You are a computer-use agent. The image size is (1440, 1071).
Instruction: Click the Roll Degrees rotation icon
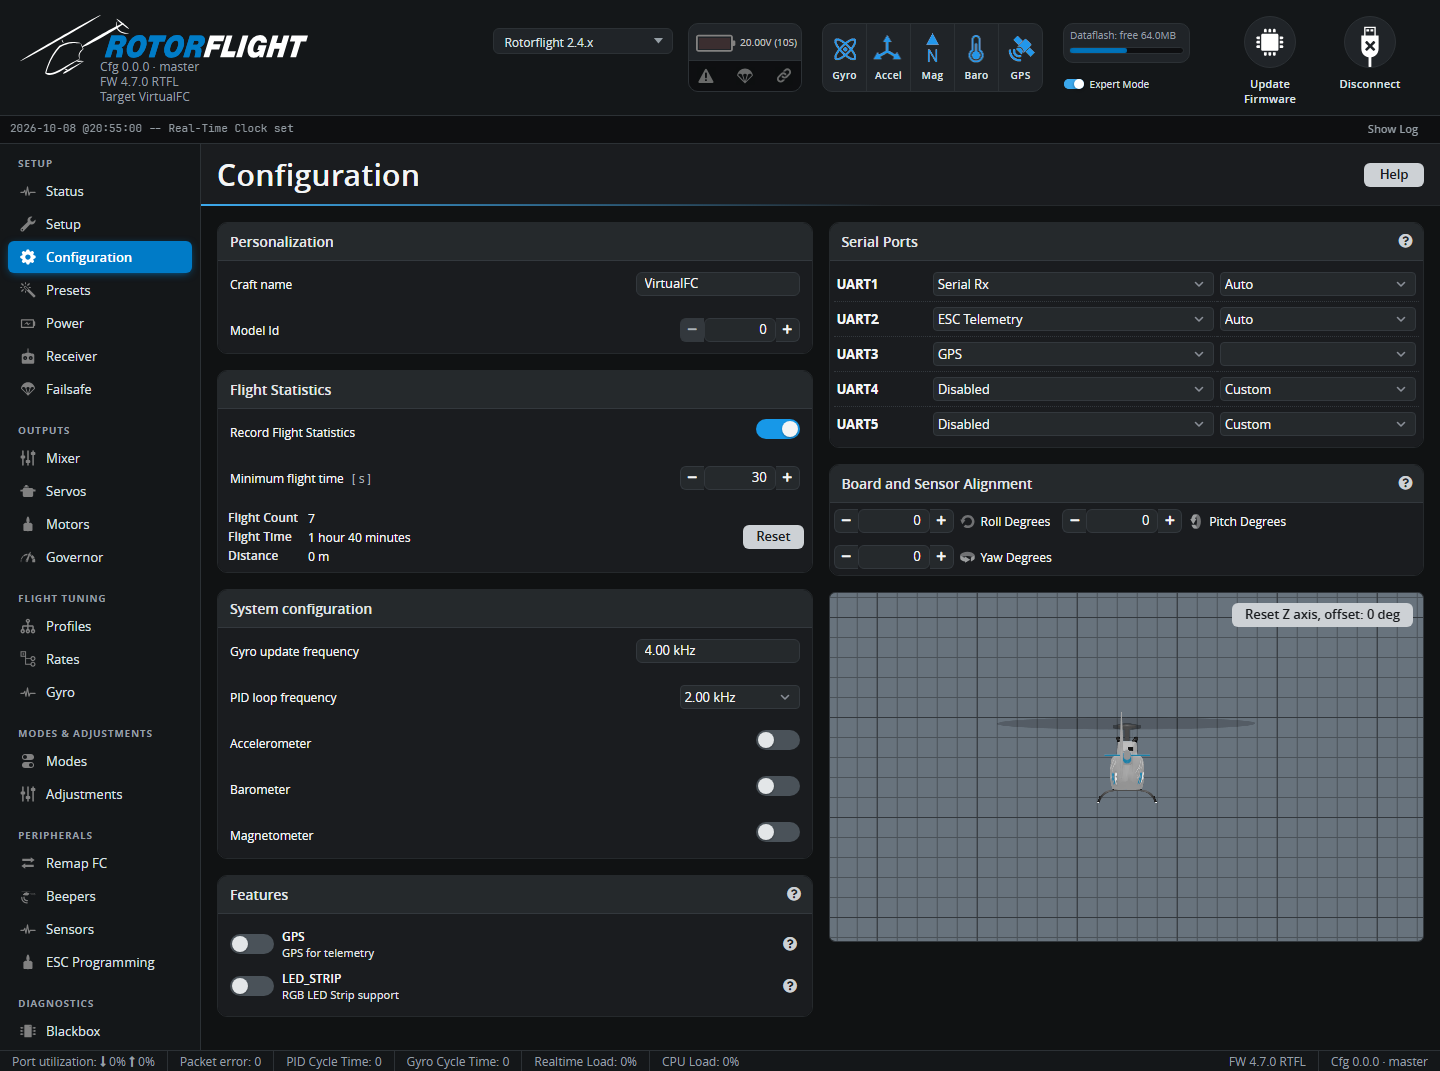click(968, 522)
